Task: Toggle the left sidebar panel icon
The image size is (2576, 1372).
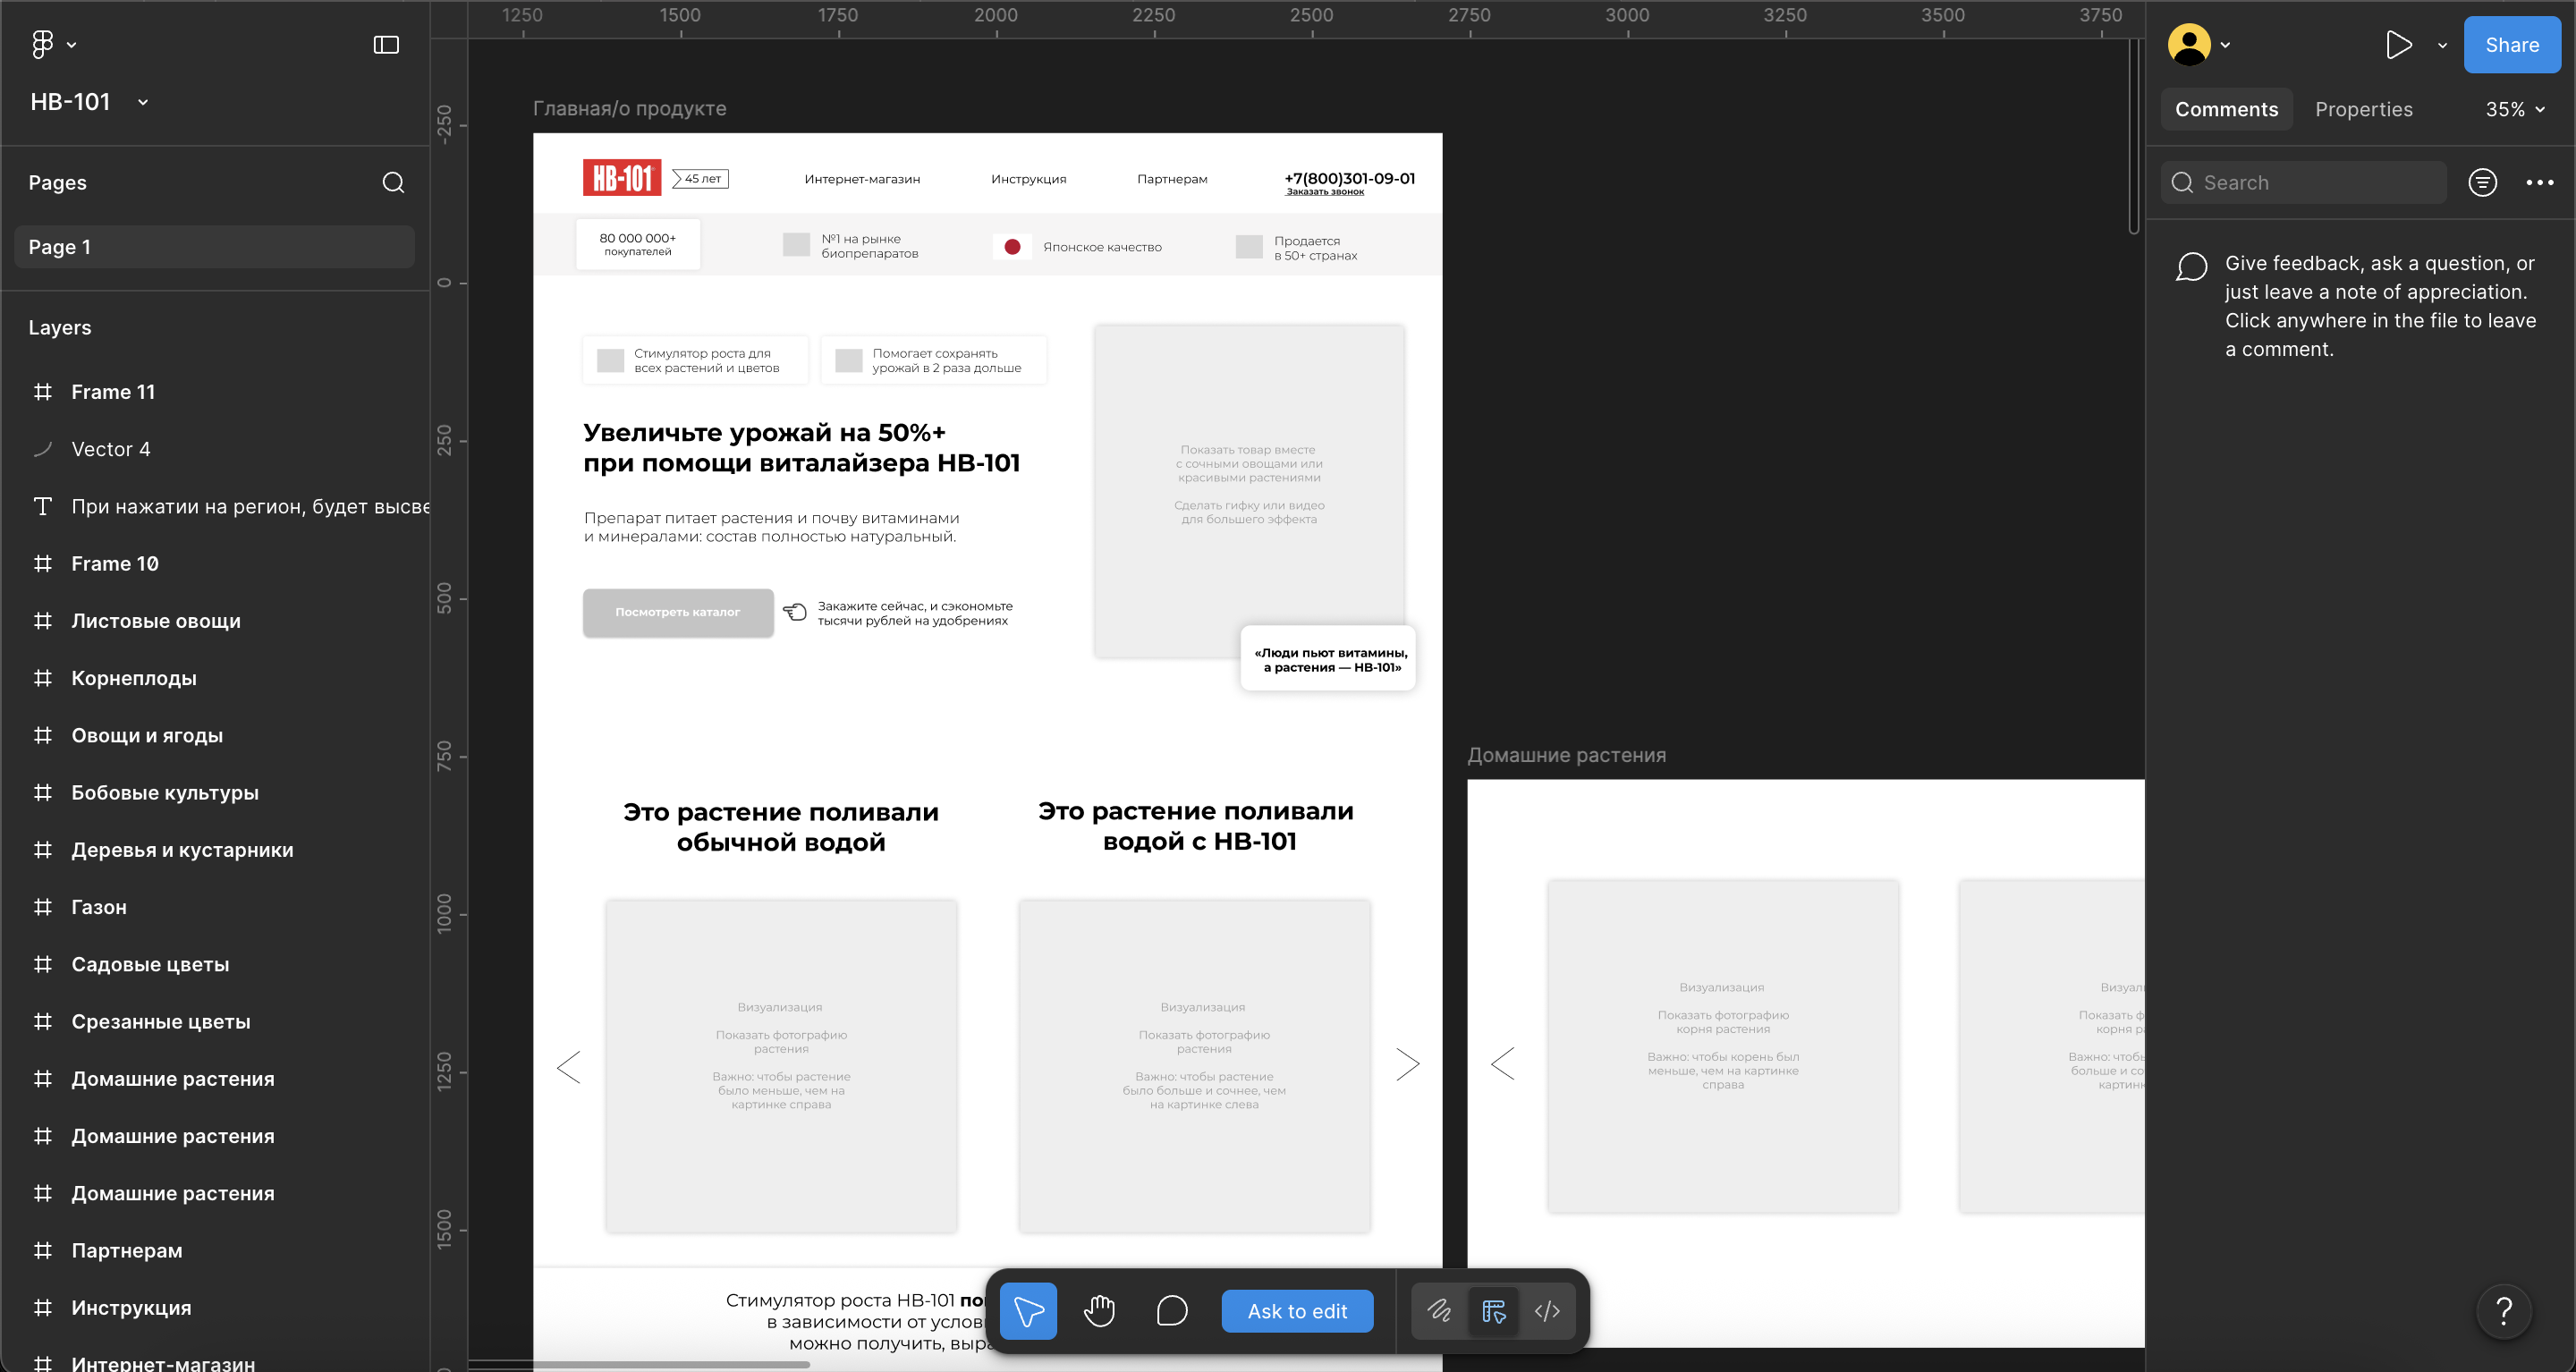Action: tap(386, 45)
